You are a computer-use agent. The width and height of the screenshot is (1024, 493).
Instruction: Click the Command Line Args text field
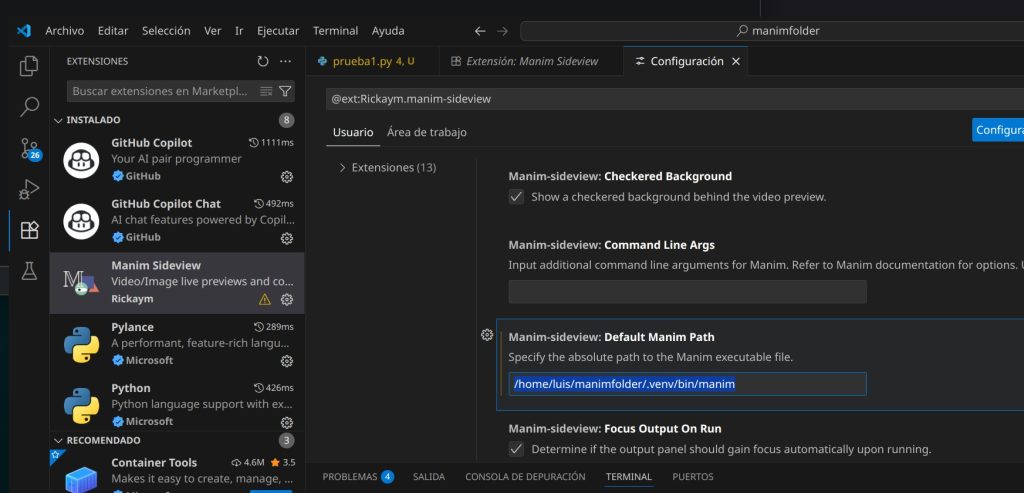click(687, 292)
